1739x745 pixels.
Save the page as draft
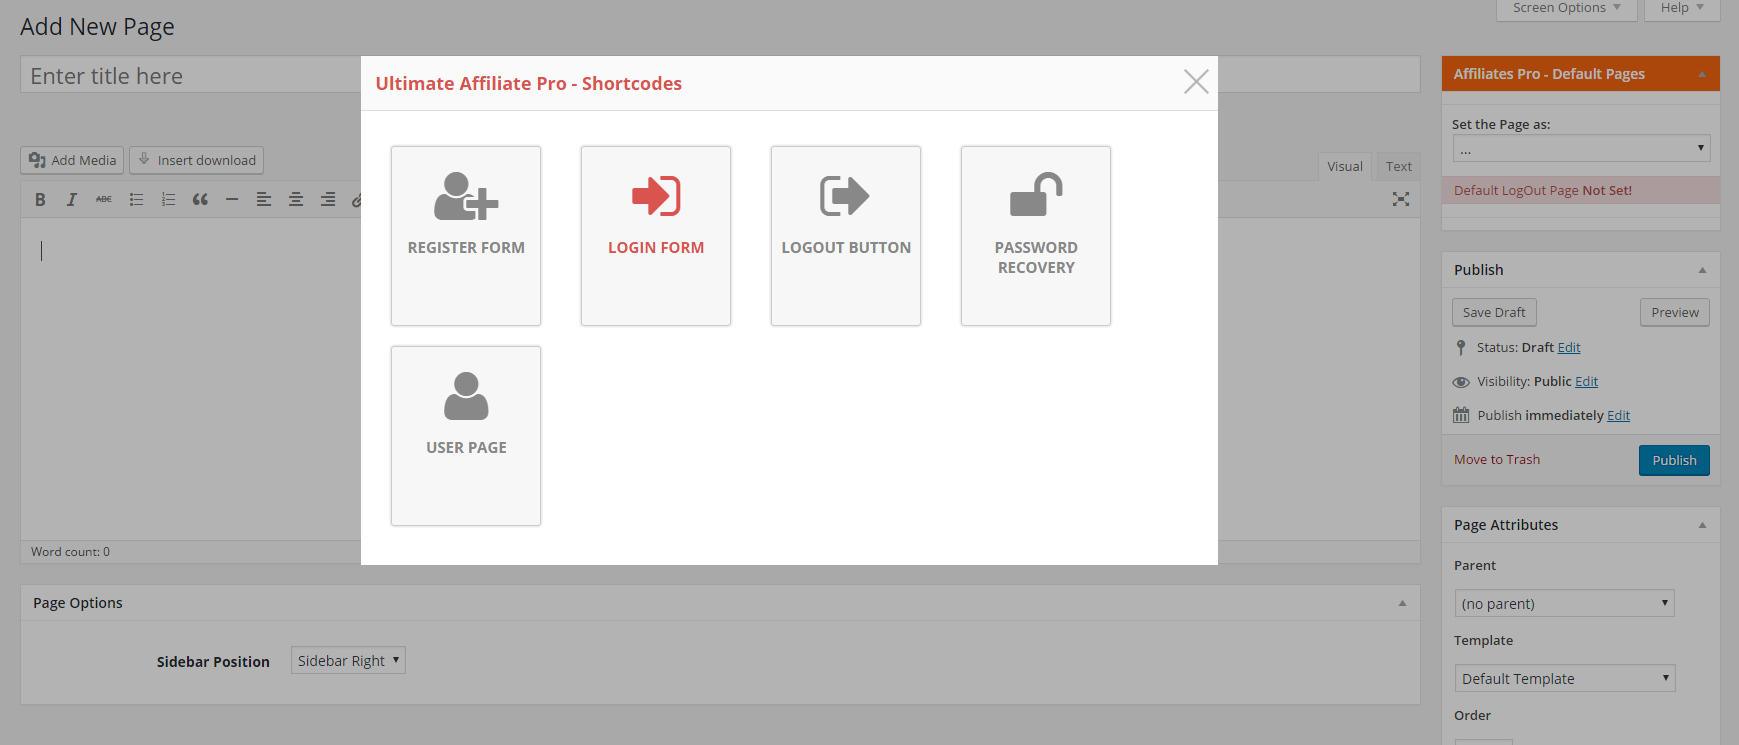tap(1494, 312)
